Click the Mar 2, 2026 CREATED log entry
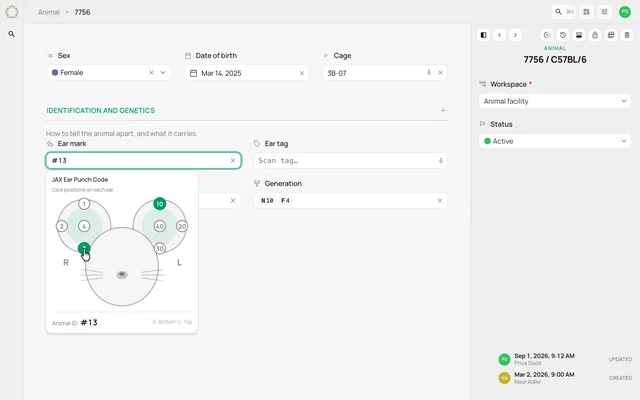 click(565, 378)
